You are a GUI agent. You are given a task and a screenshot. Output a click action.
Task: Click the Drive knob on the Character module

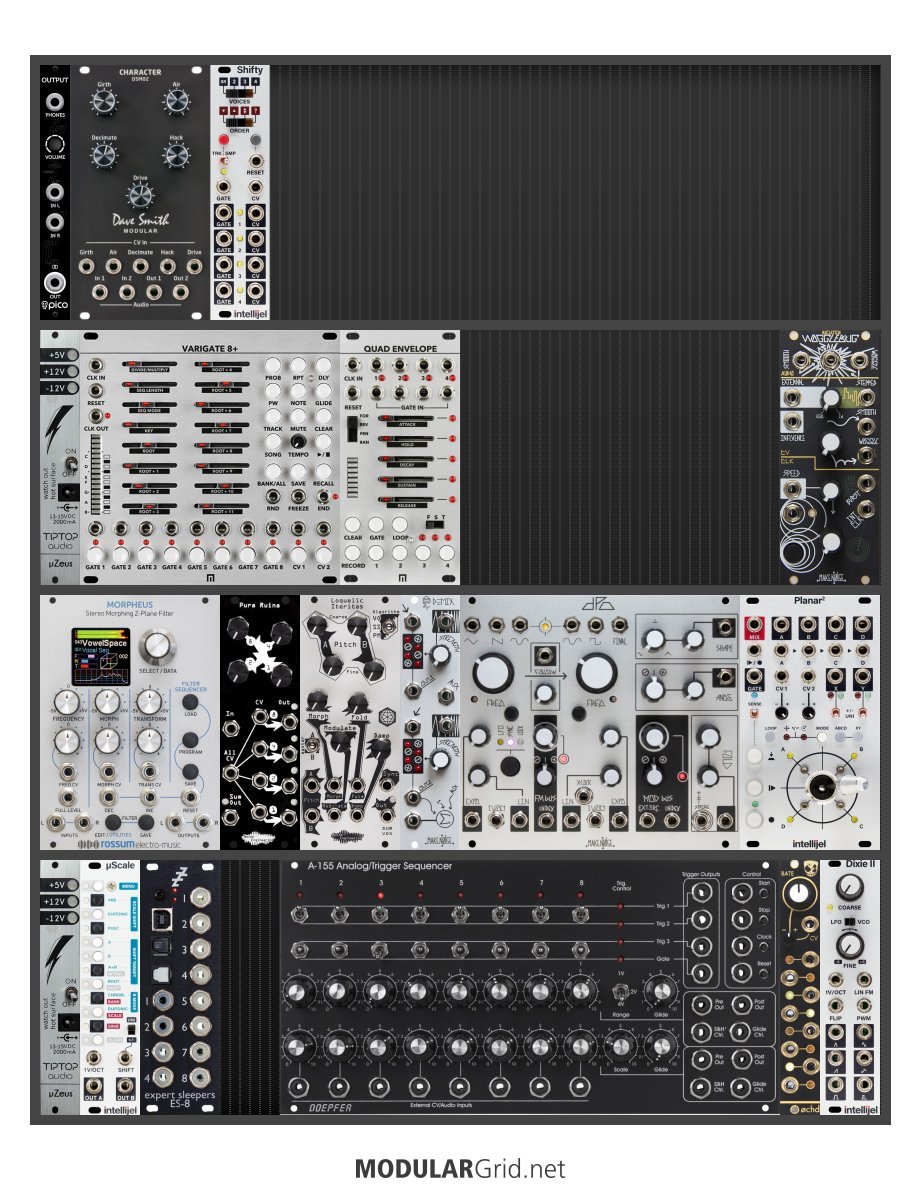[140, 195]
